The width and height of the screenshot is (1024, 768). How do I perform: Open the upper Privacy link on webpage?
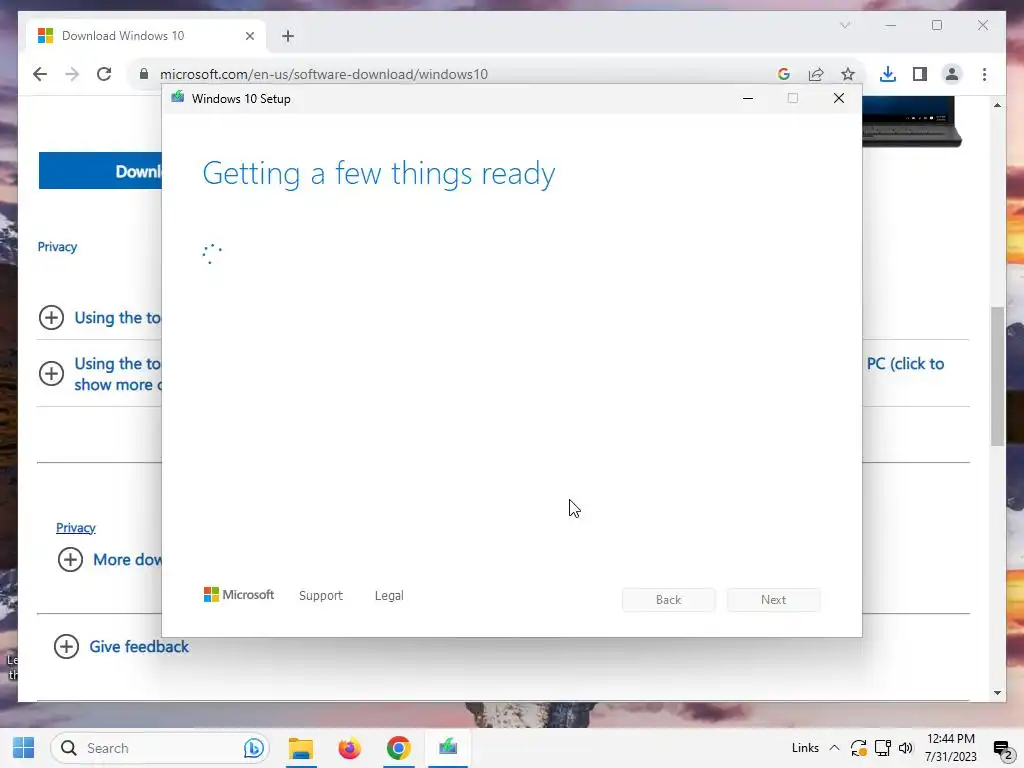pos(57,247)
